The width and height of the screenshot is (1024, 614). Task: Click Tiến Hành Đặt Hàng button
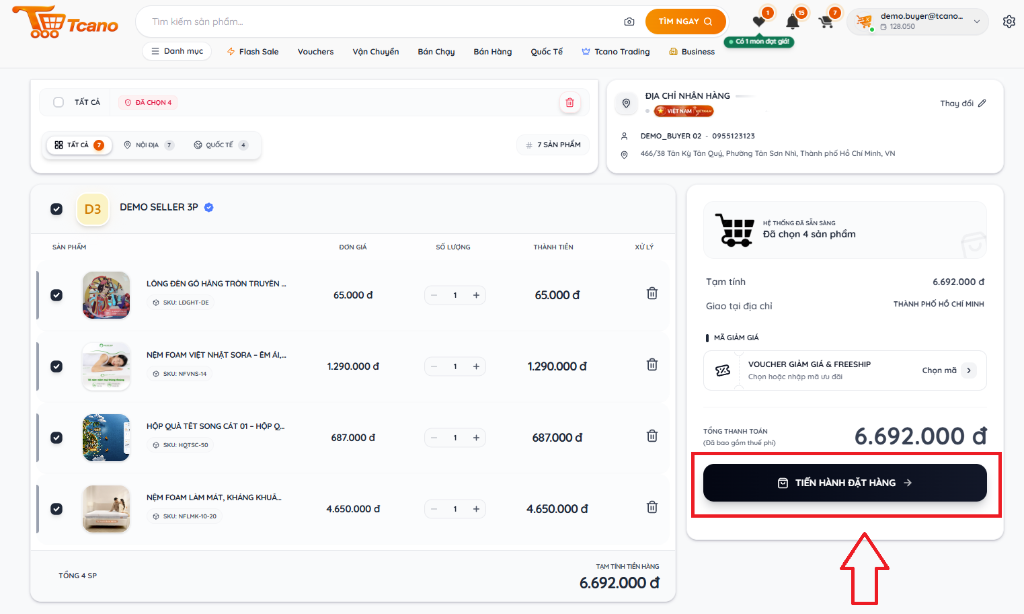844,483
